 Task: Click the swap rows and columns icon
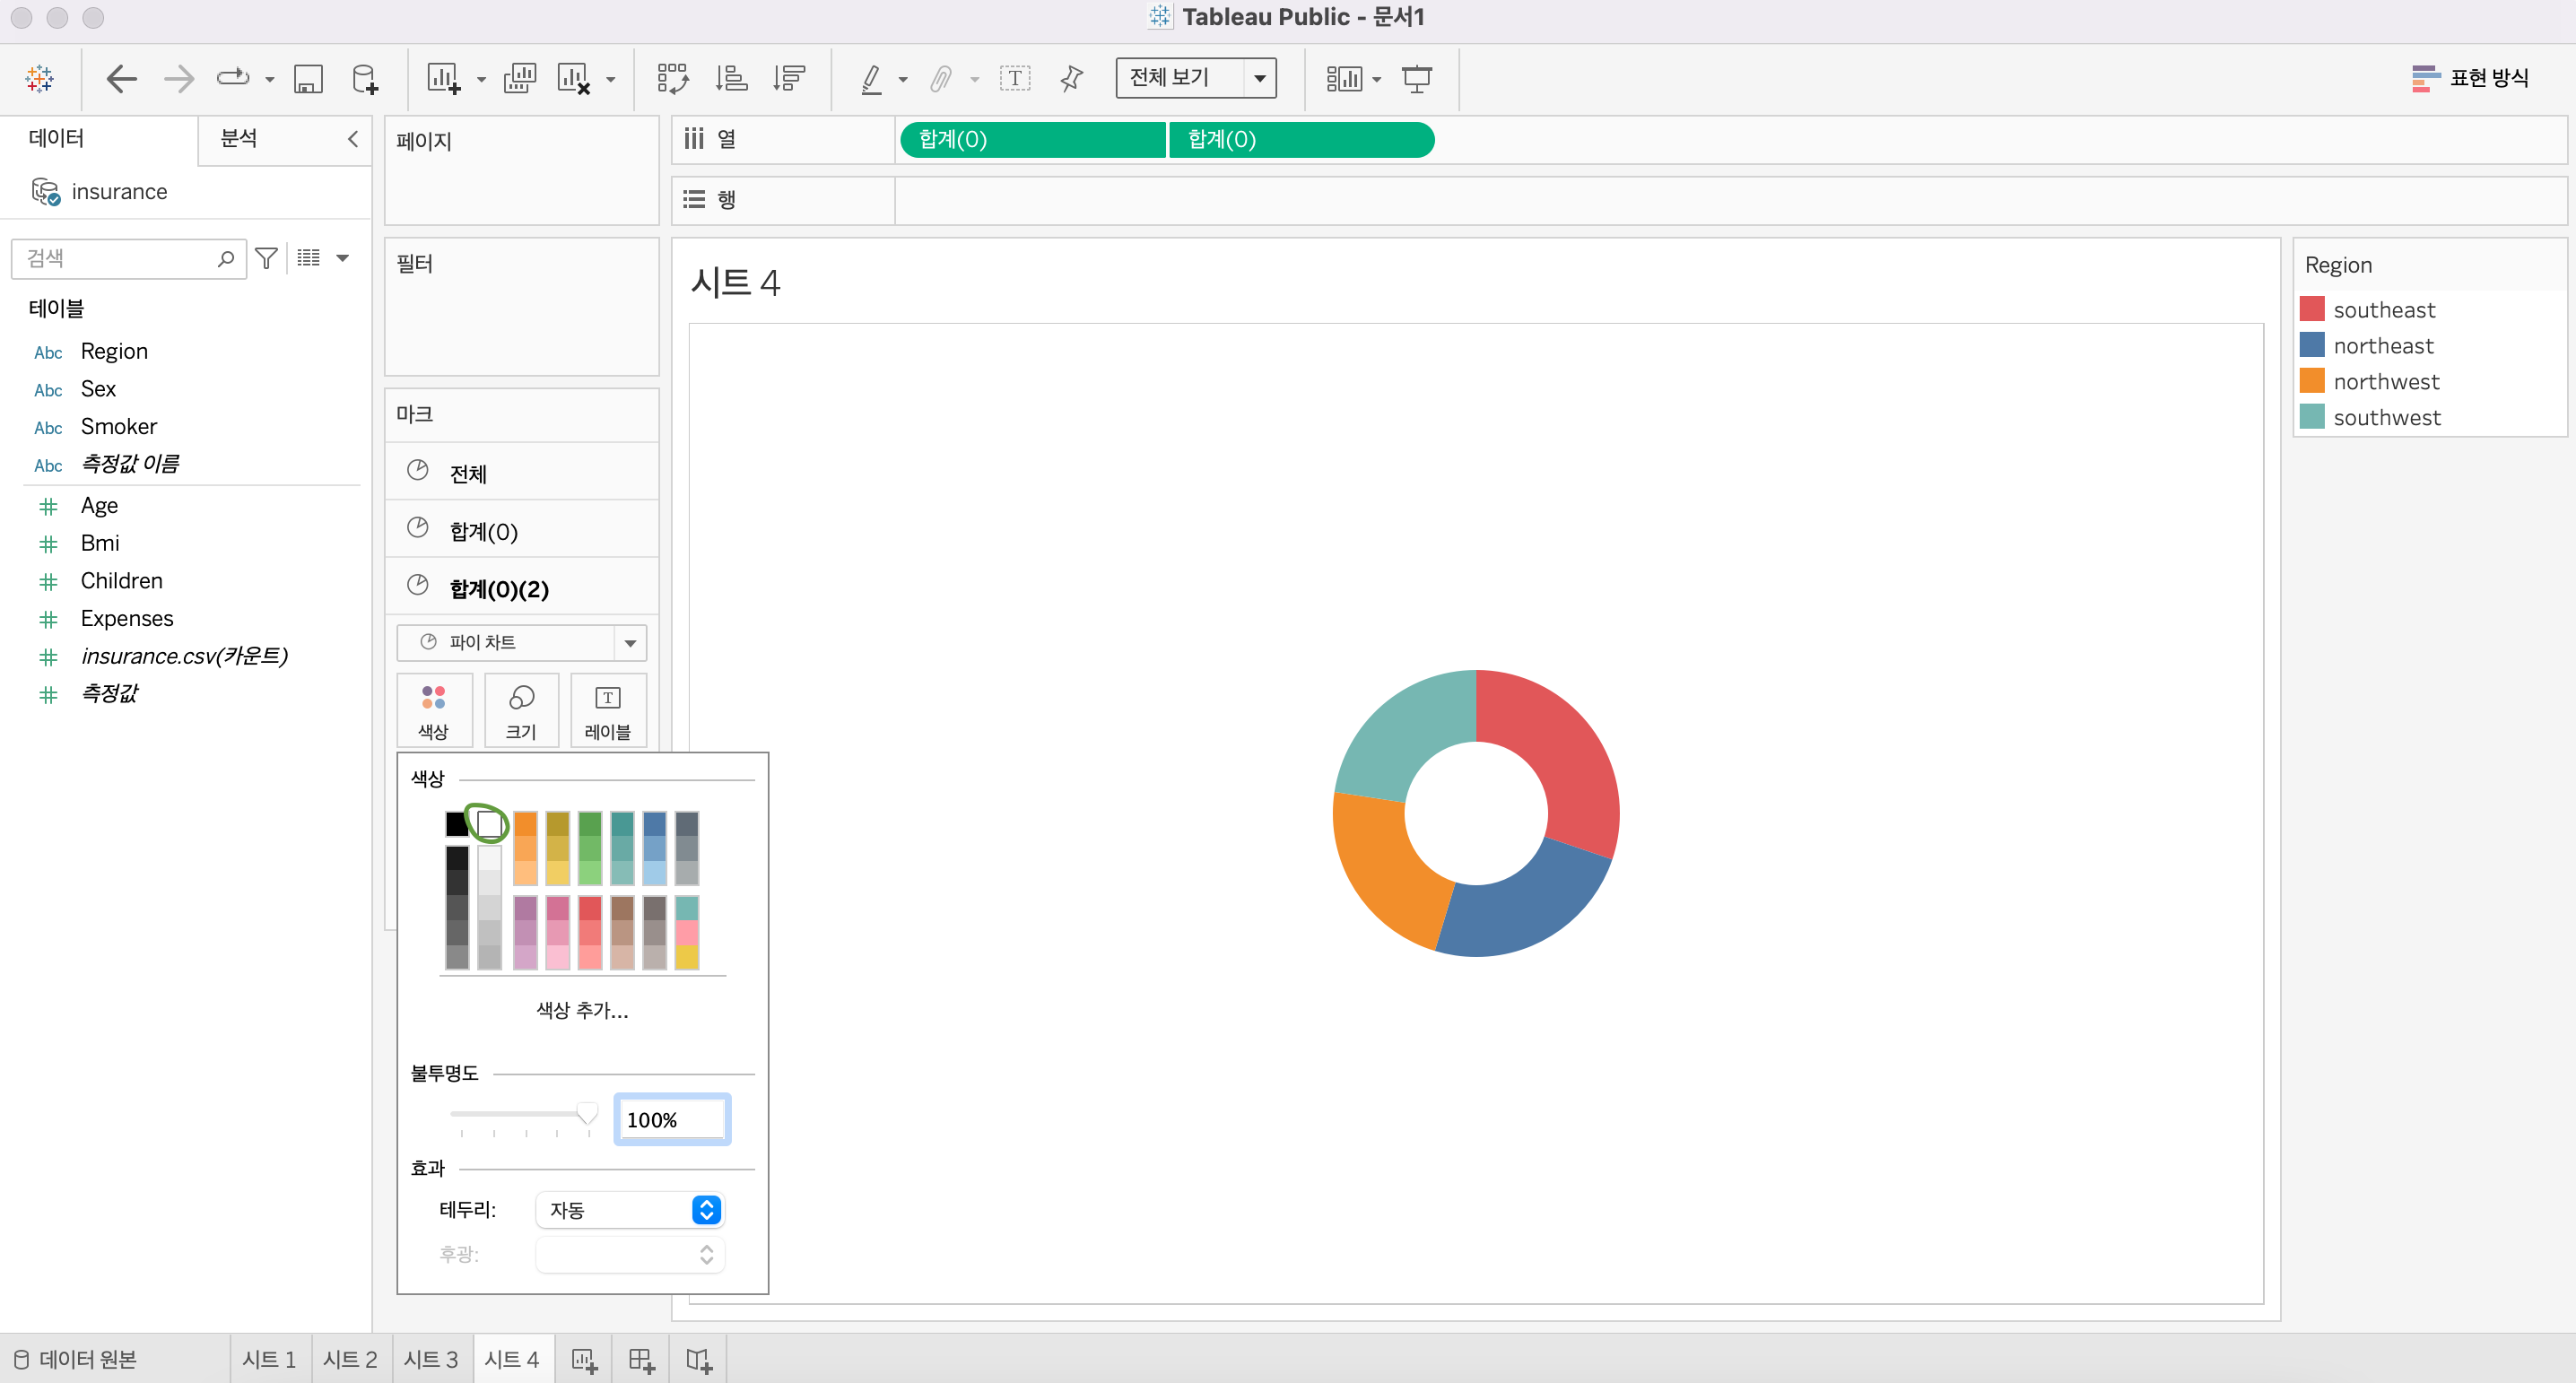672,78
